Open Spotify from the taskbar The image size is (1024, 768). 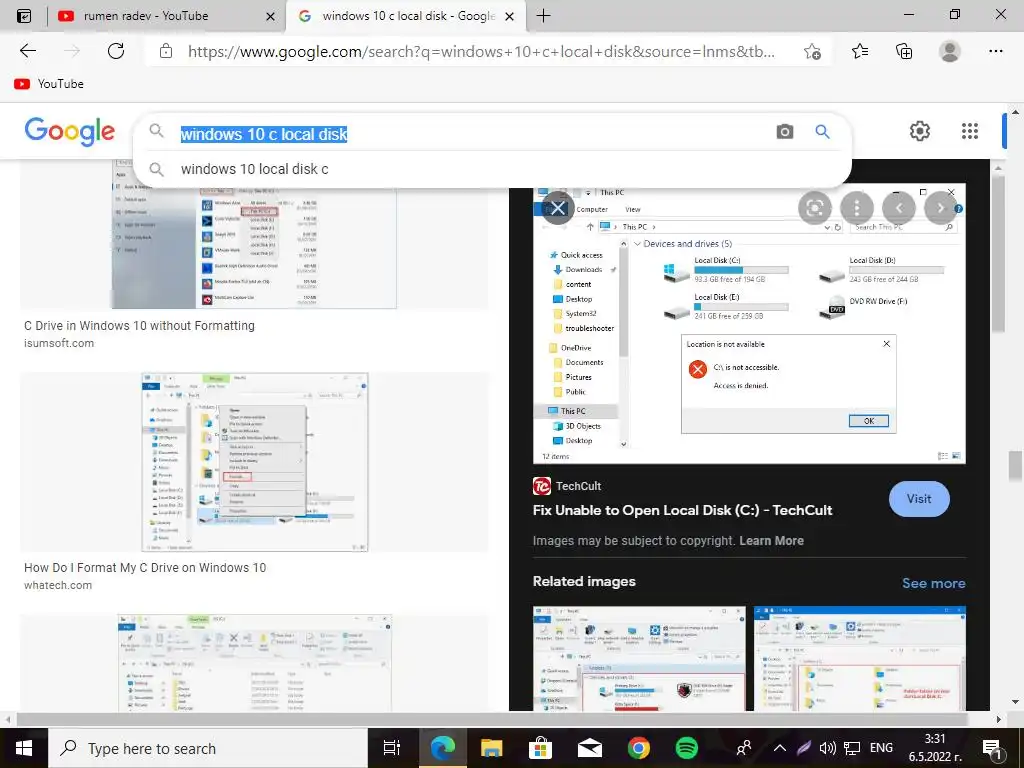point(686,748)
